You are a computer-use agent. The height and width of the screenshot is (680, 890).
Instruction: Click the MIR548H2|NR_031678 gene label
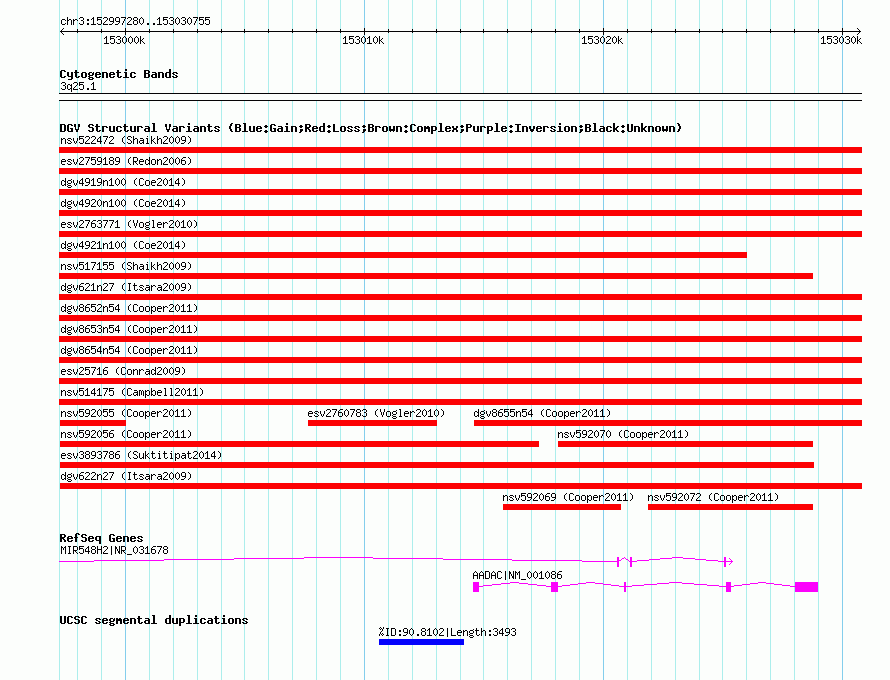click(114, 550)
